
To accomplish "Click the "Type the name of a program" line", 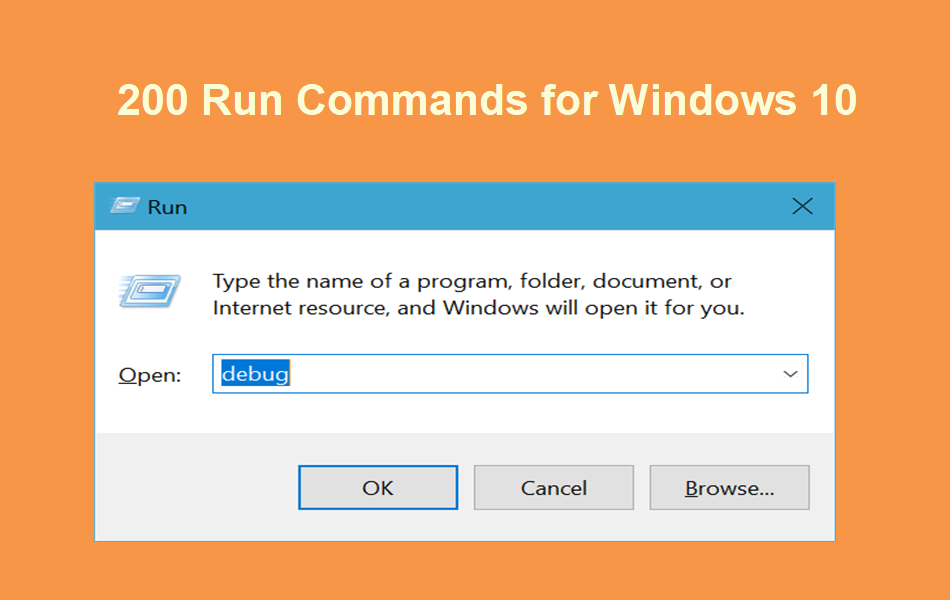I will 472,281.
